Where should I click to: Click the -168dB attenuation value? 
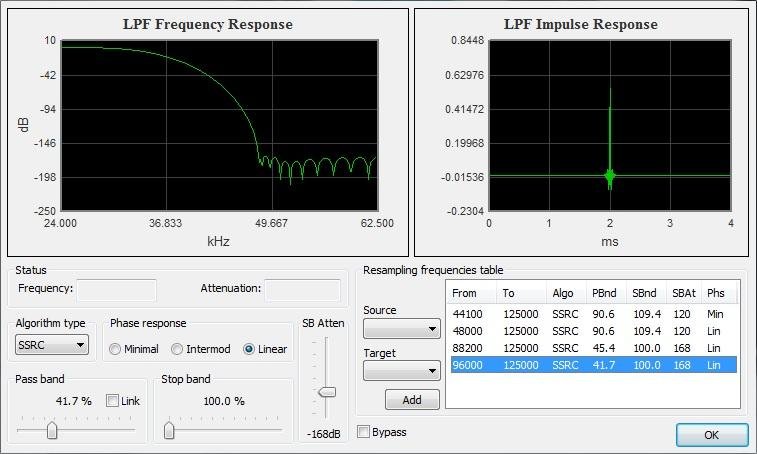323,434
